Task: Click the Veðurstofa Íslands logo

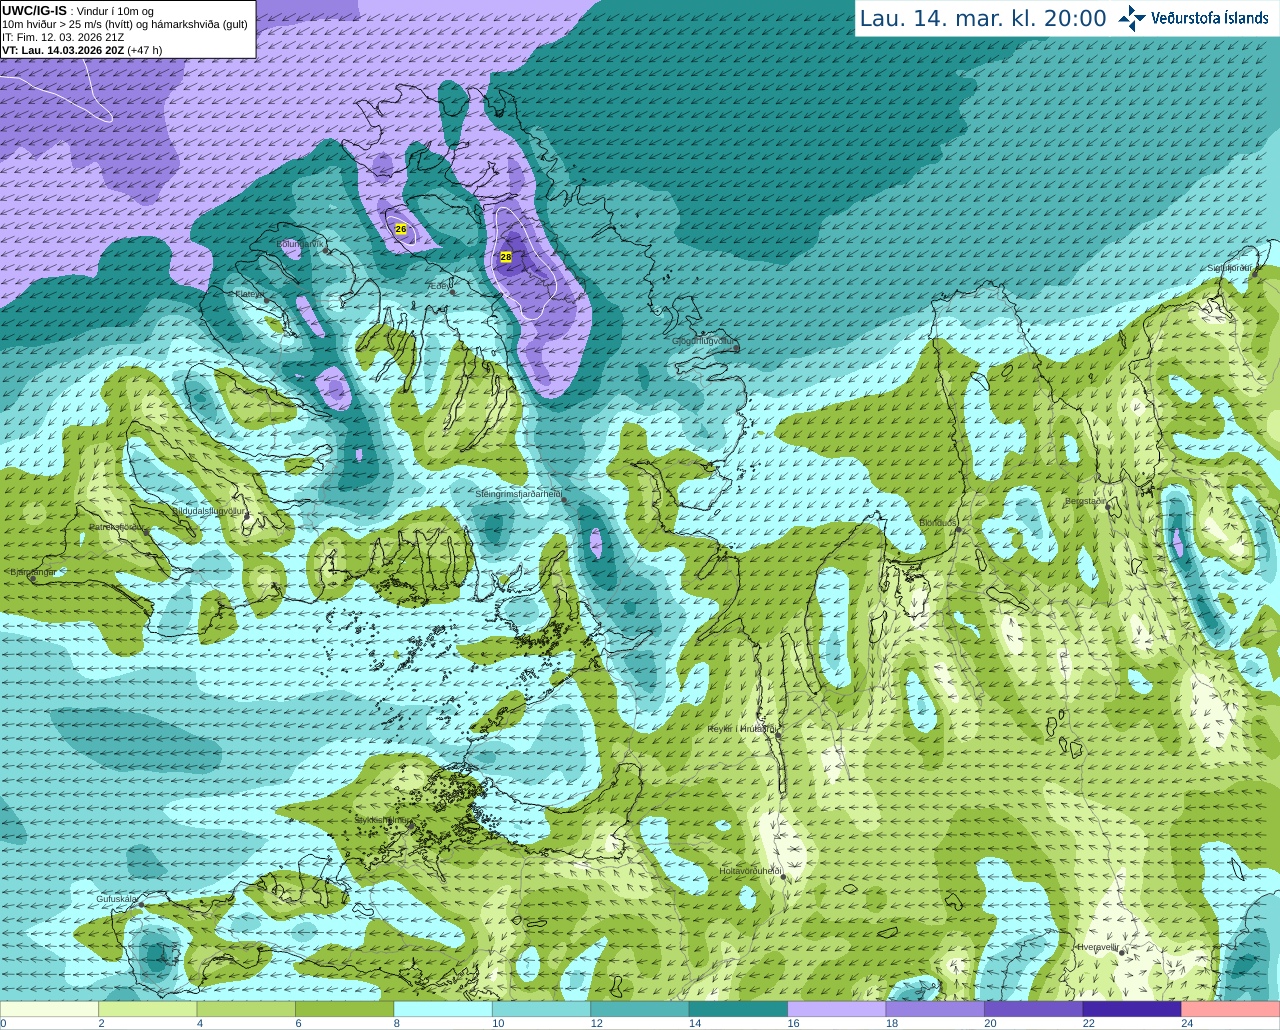Action: click(1193, 18)
